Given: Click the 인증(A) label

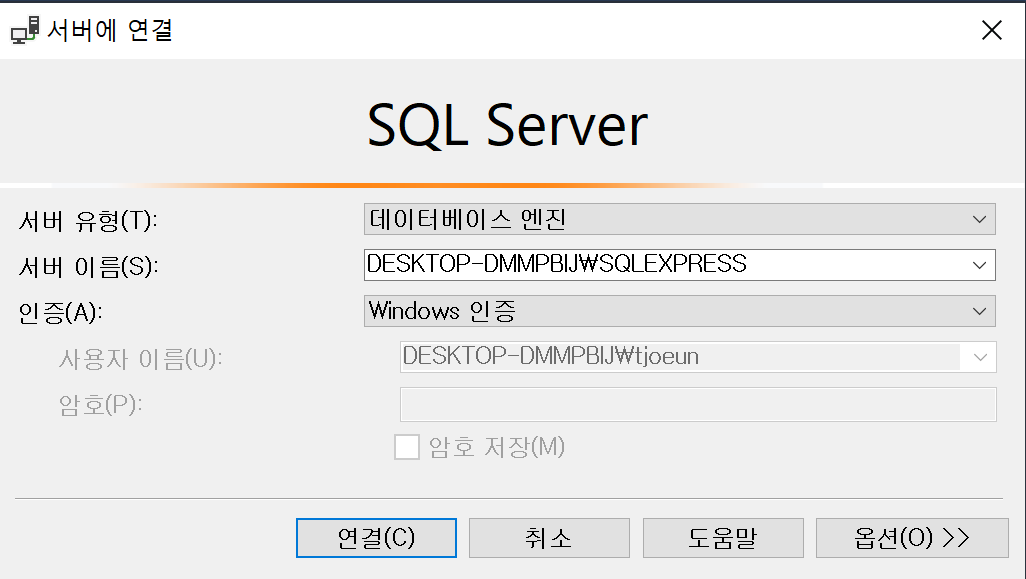Looking at the screenshot, I should click(60, 312).
